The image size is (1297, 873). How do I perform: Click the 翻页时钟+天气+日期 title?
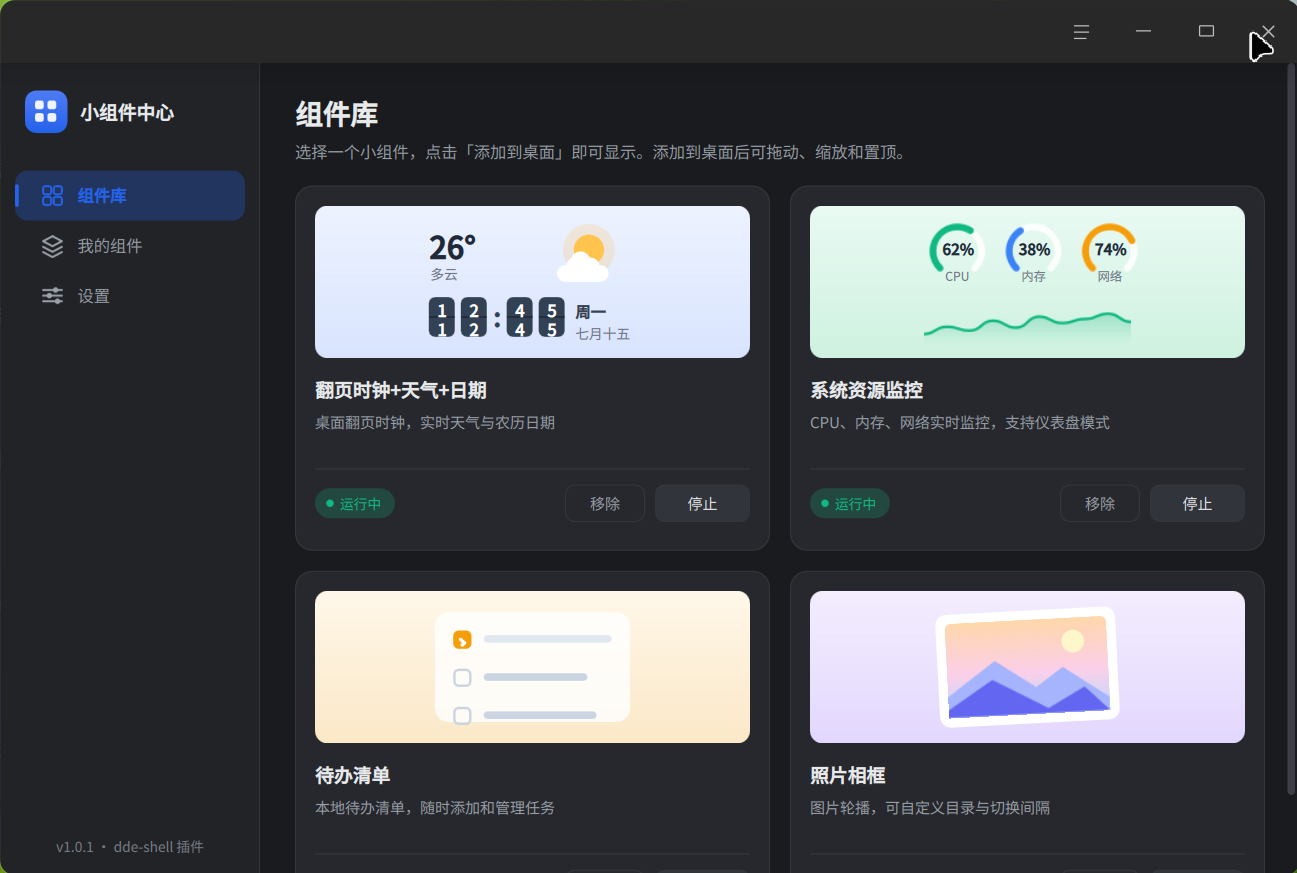coord(401,391)
